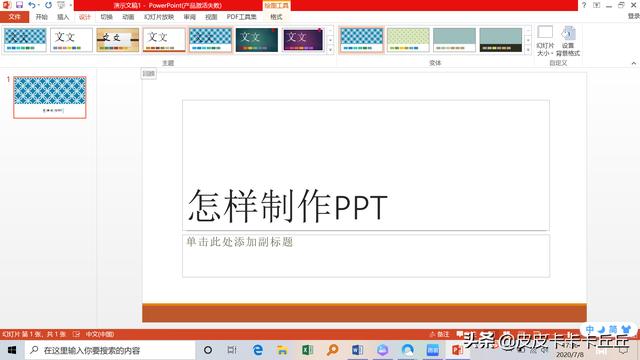This screenshot has width=640, height=360.
Task: Apply the white theme with orange bottom bar
Action: pos(164,40)
